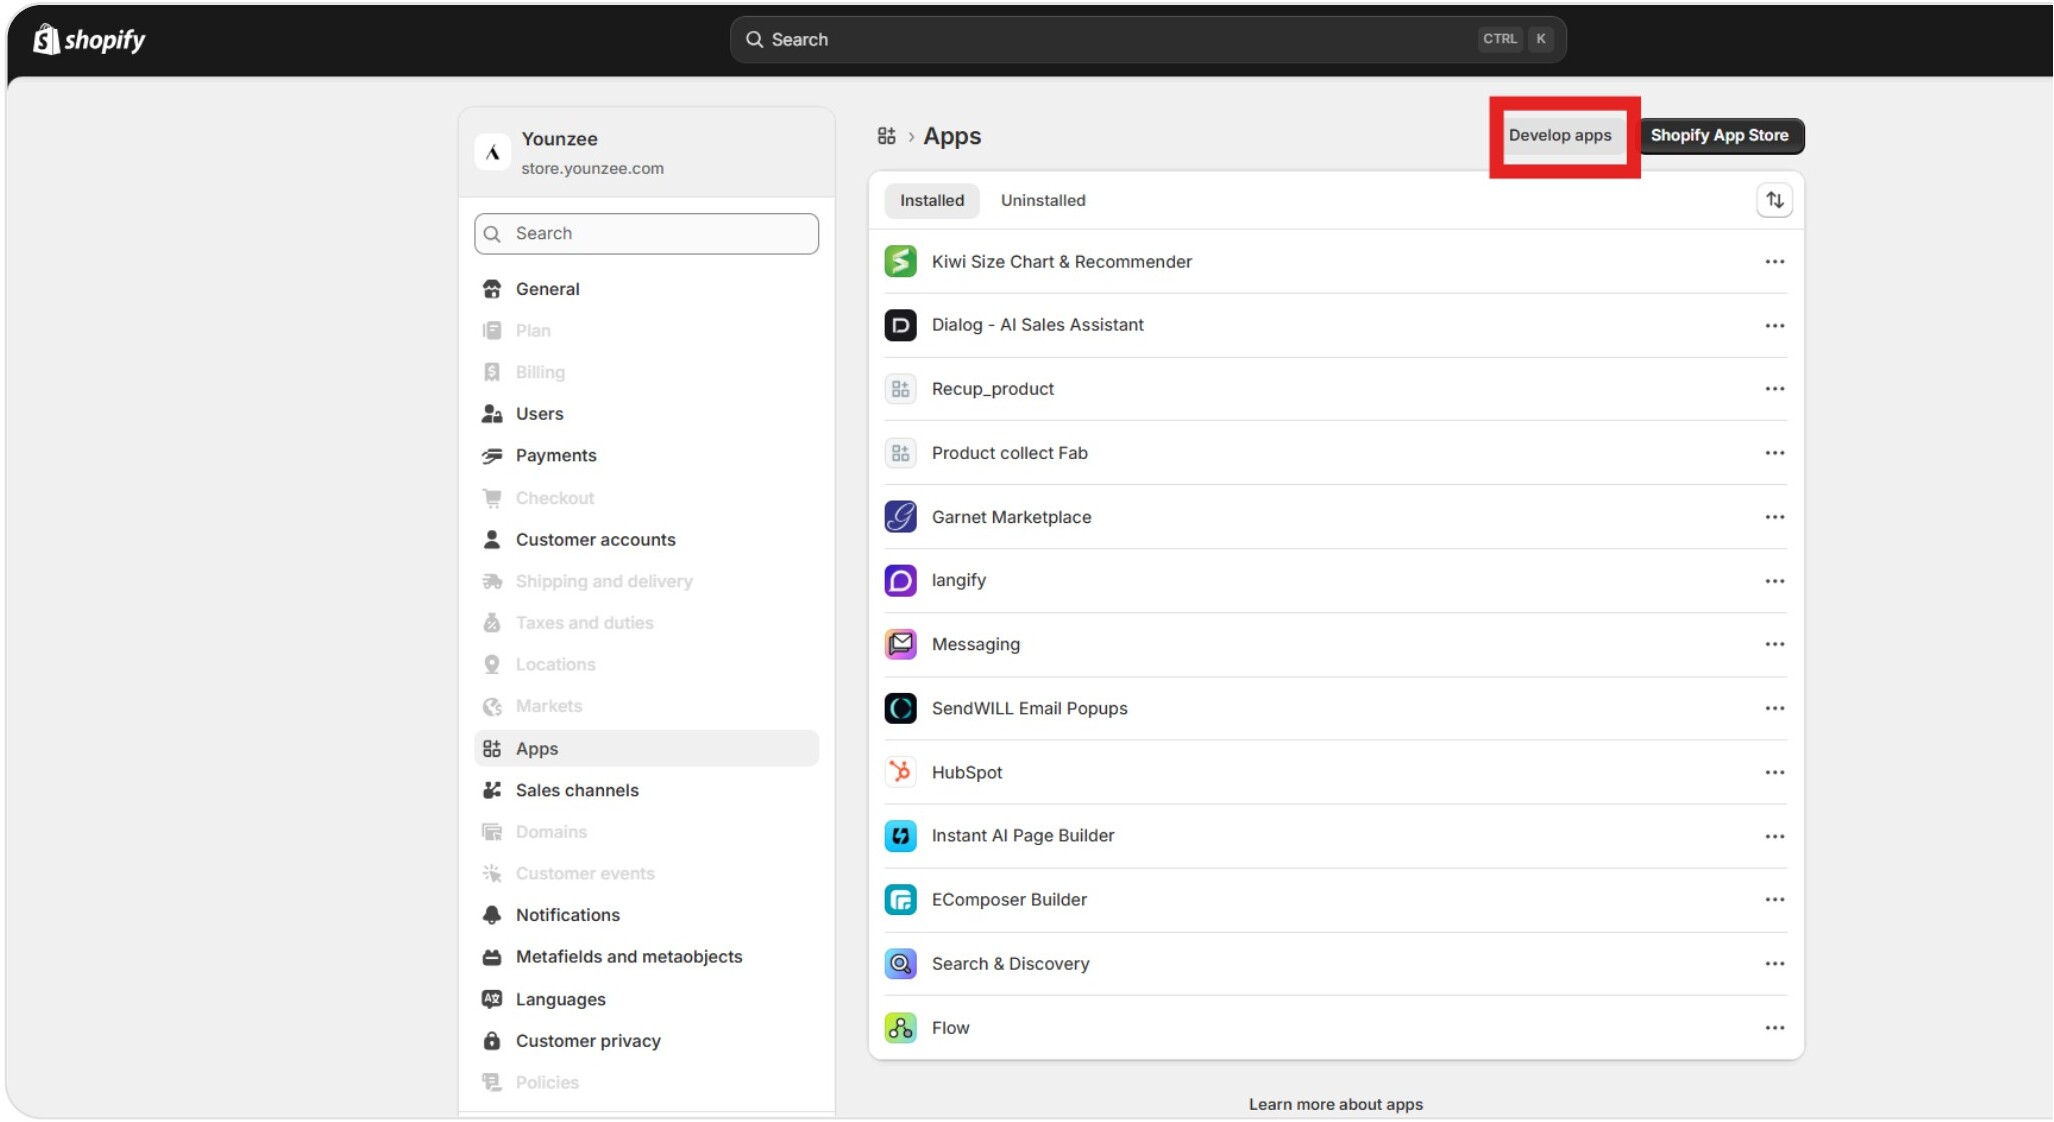Click the sort apps arrows icon

(1774, 200)
